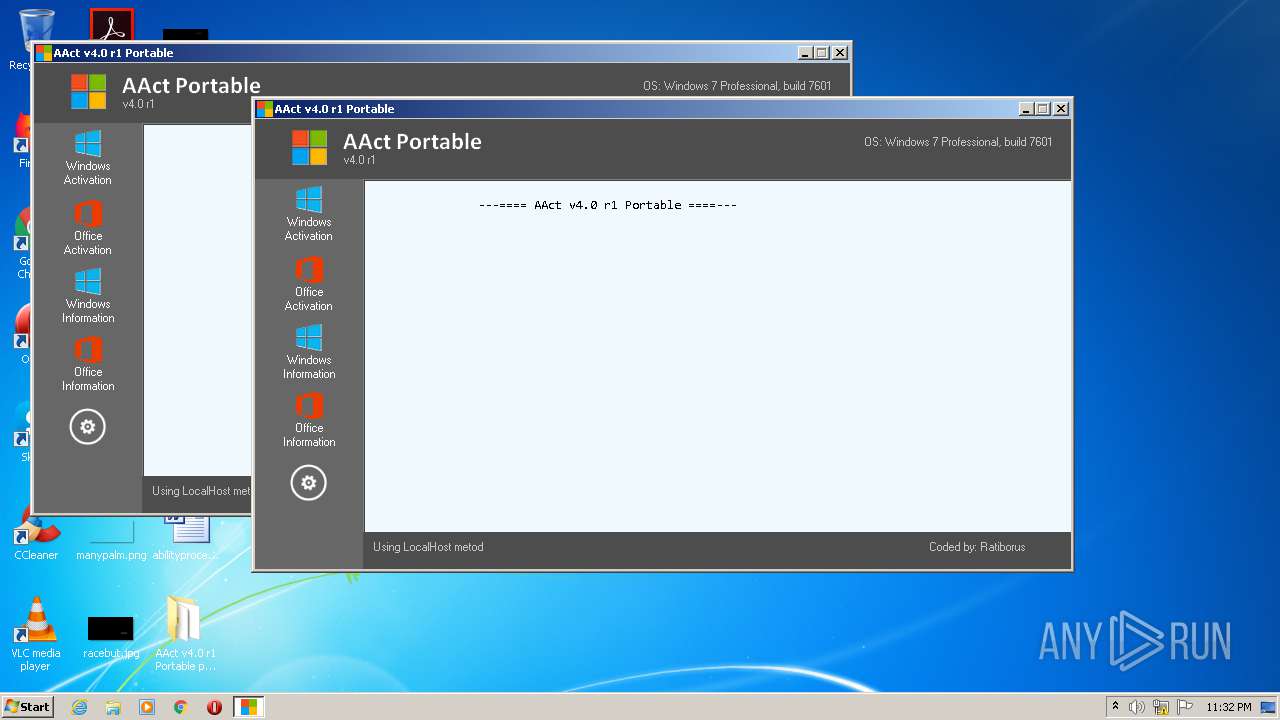Image resolution: width=1280 pixels, height=720 pixels.
Task: Open settings gear in back AAct window
Action: click(87, 427)
